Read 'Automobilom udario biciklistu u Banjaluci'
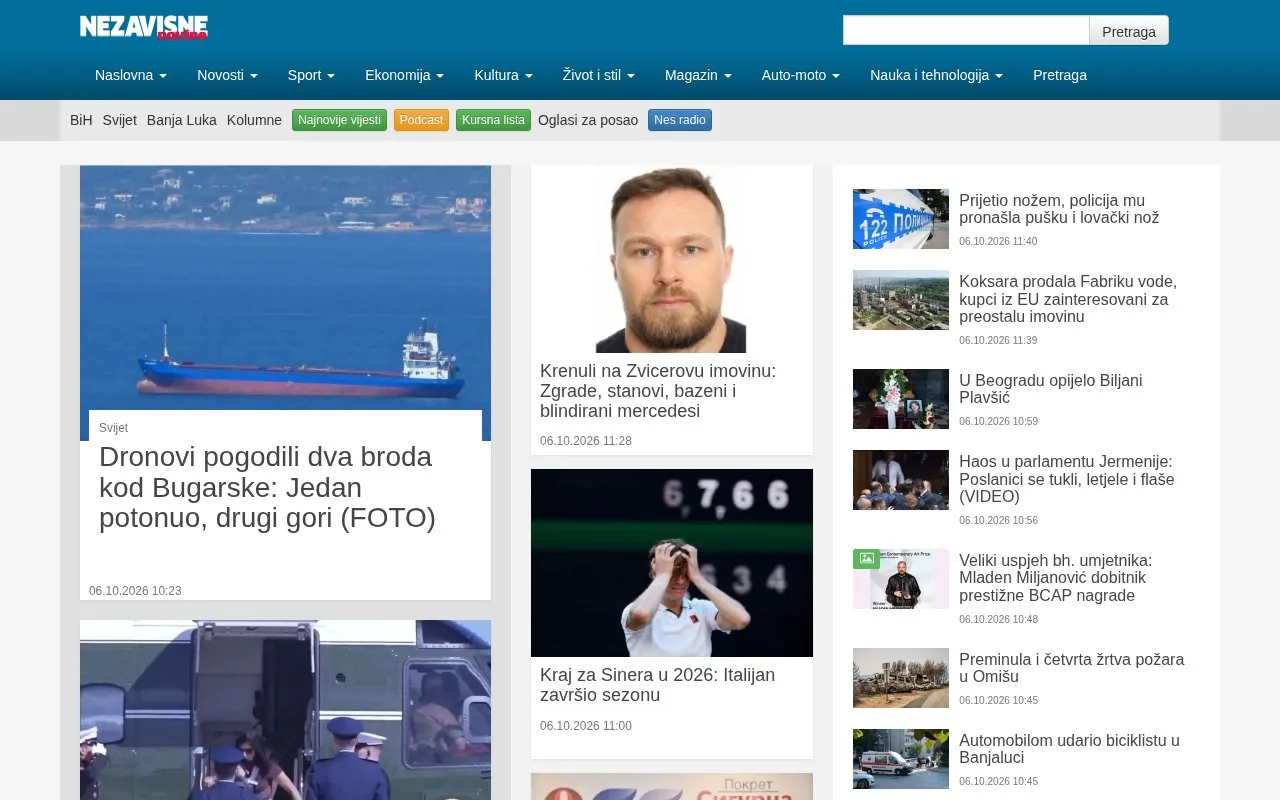 point(1069,749)
